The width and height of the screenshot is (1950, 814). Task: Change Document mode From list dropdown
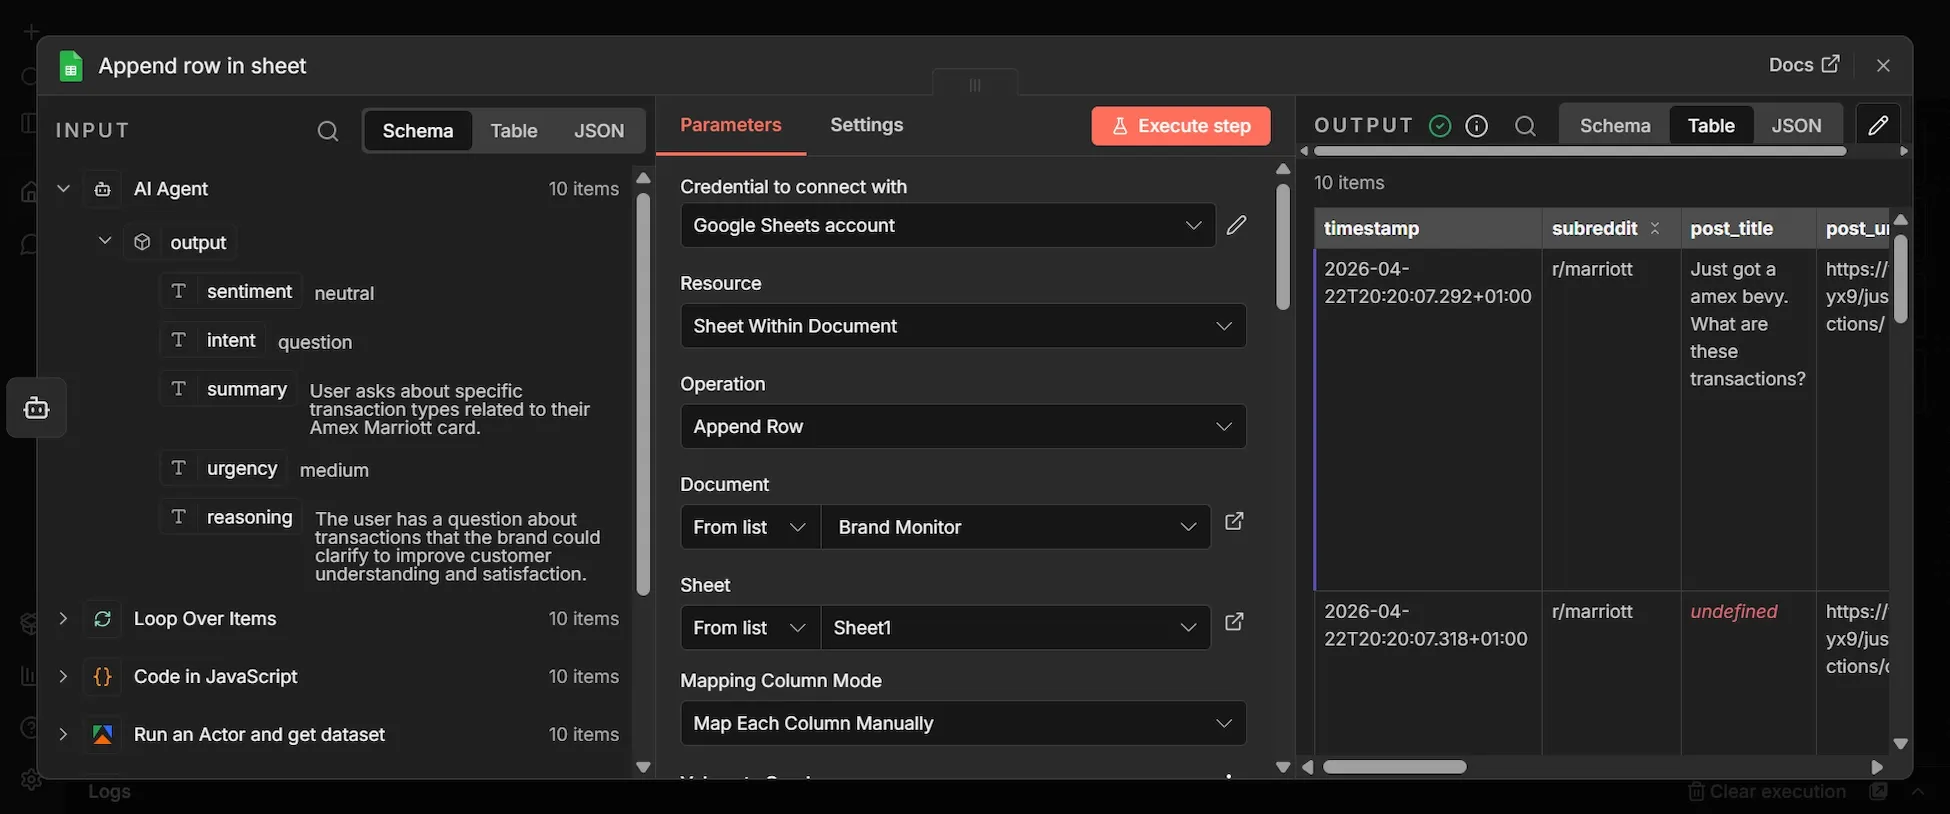pyautogui.click(x=750, y=527)
